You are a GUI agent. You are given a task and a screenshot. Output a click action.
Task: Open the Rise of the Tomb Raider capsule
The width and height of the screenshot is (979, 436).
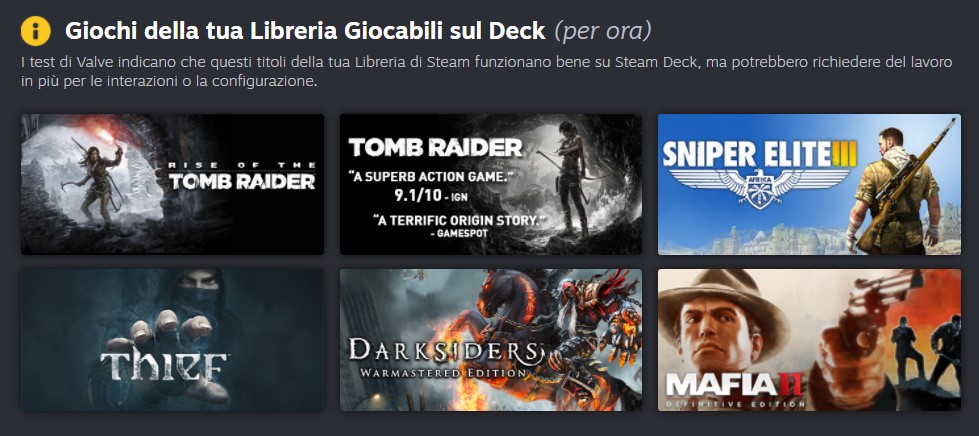coord(172,184)
